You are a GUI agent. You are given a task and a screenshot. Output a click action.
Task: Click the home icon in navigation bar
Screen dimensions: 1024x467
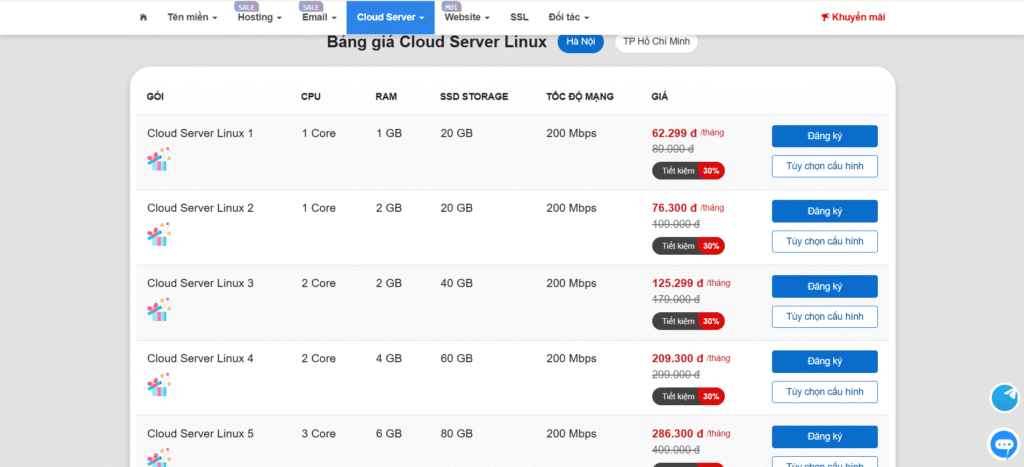pos(144,17)
